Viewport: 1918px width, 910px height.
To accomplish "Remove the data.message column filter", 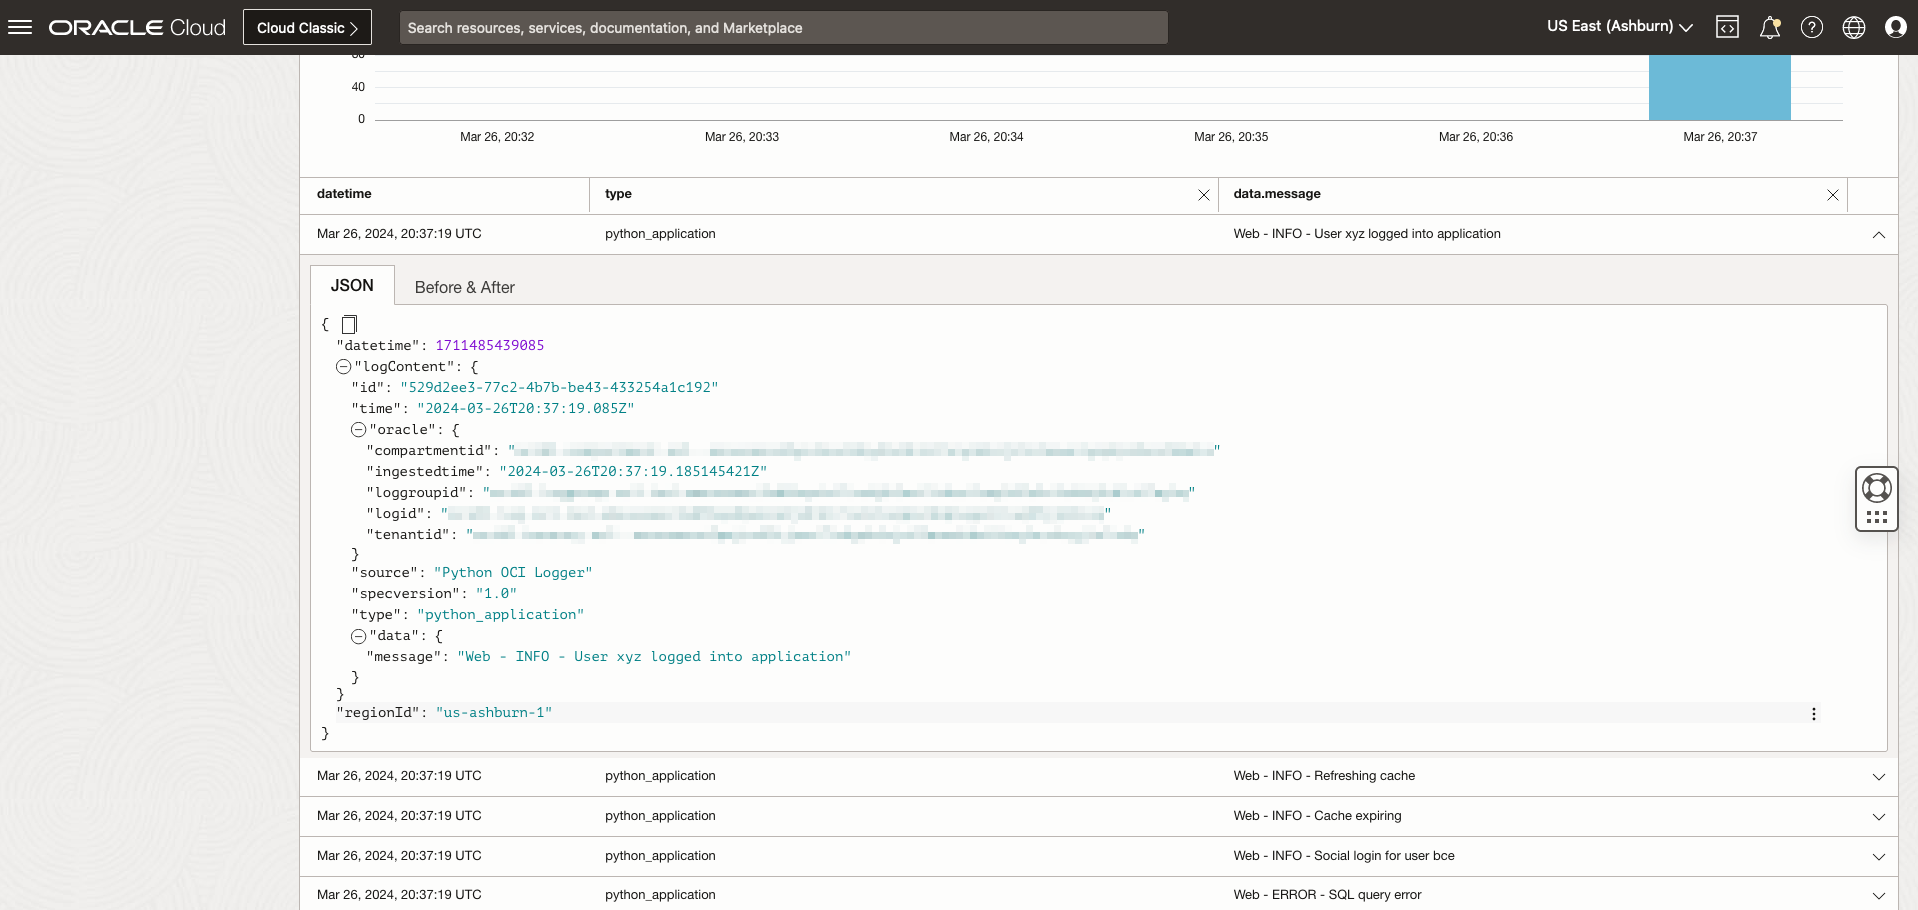I will pyautogui.click(x=1832, y=195).
